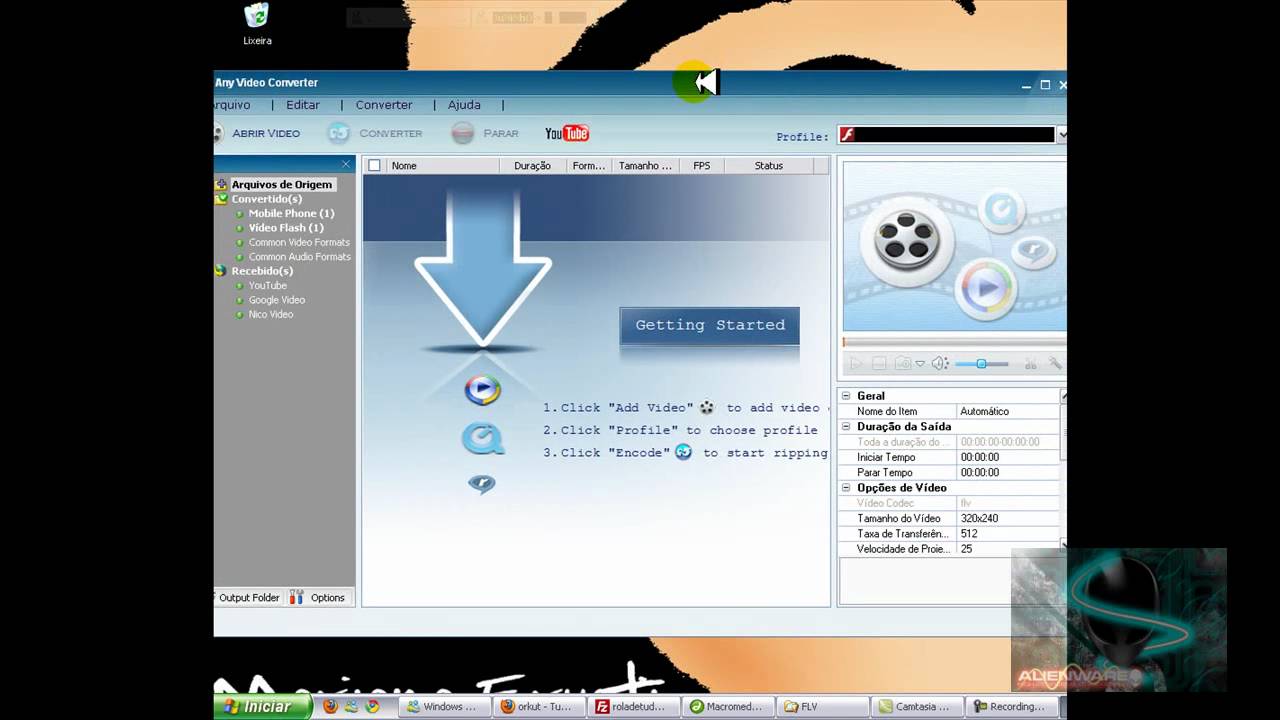The height and width of the screenshot is (720, 1280).
Task: Open Lixeira recycle bin desktop icon
Action: [x=257, y=25]
